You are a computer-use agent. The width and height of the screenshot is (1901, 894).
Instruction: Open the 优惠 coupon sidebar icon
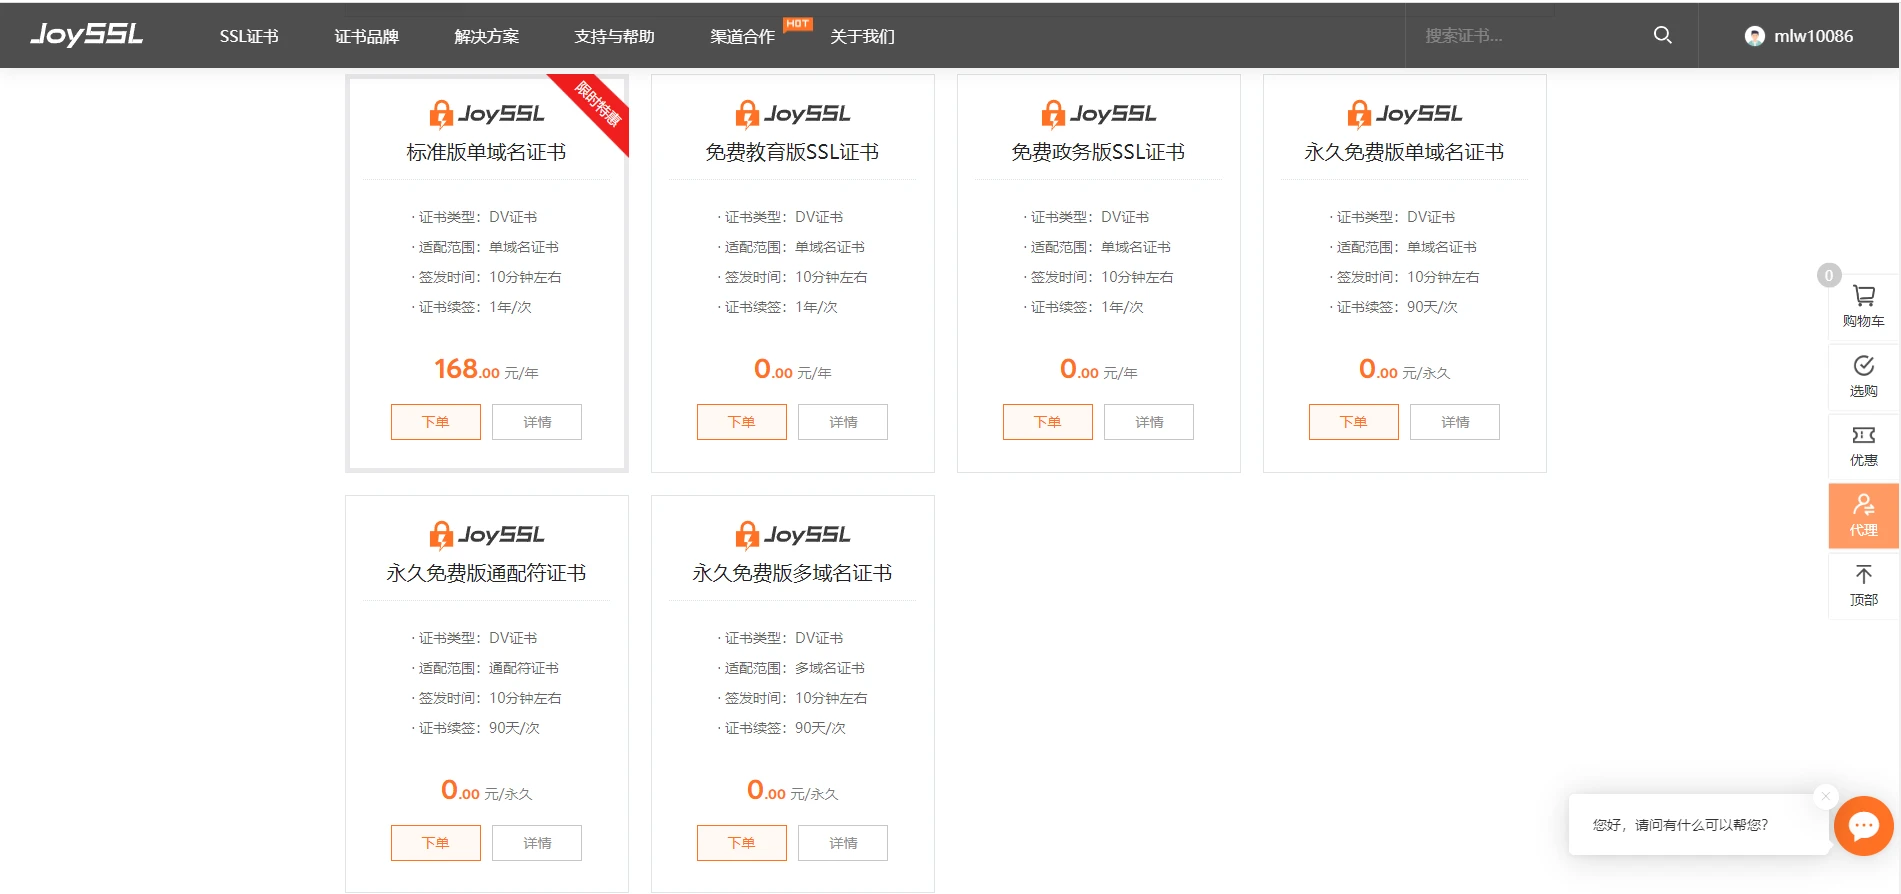point(1863,446)
